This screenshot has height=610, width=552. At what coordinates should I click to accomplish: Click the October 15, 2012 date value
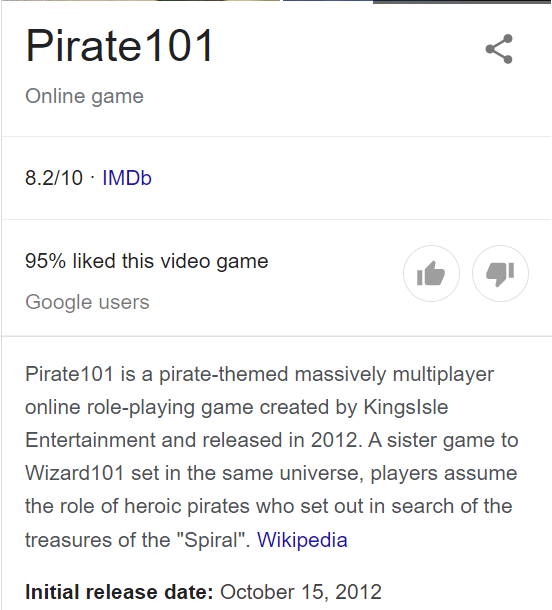(301, 592)
